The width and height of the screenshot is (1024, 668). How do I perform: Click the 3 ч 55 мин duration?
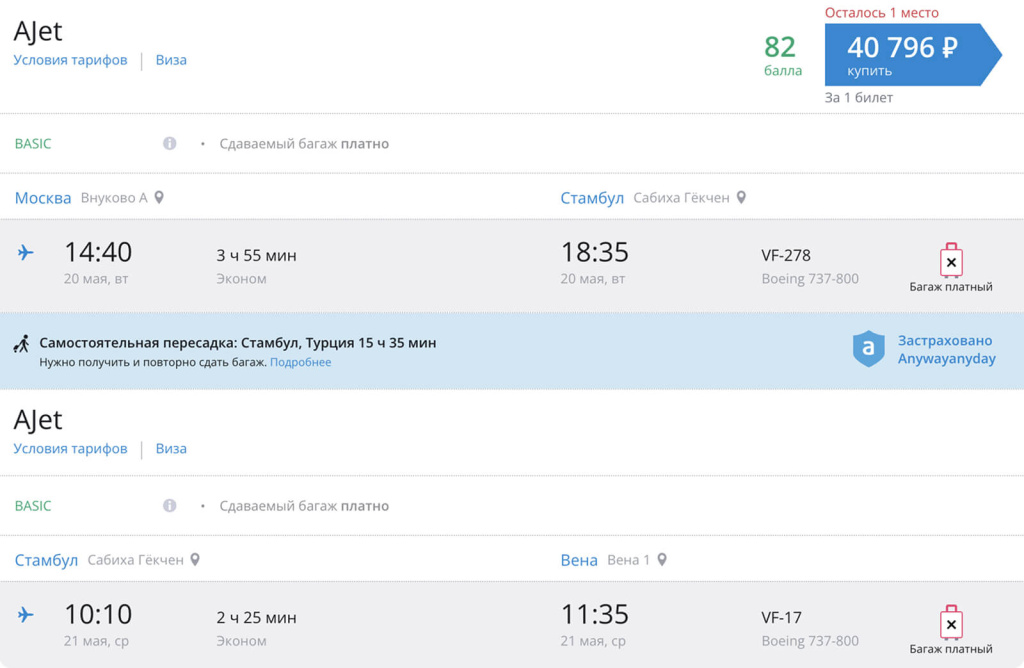click(257, 255)
